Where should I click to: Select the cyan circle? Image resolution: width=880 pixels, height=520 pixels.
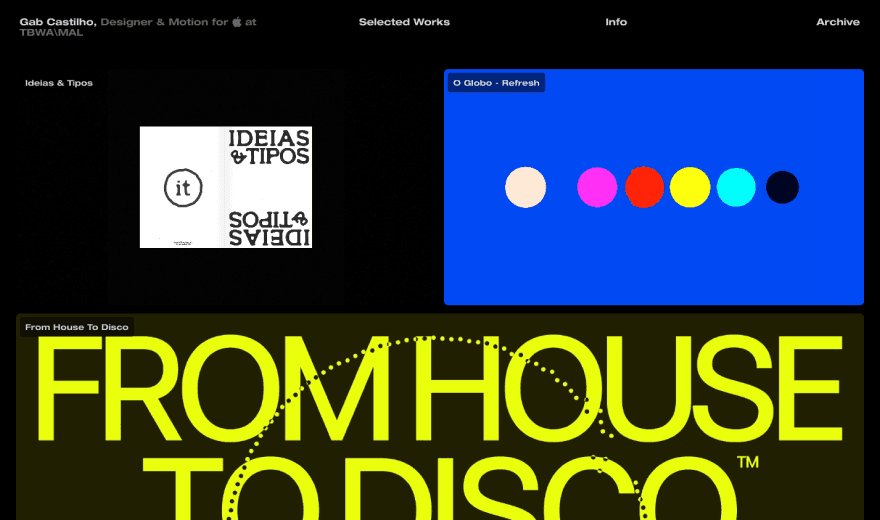tap(736, 187)
